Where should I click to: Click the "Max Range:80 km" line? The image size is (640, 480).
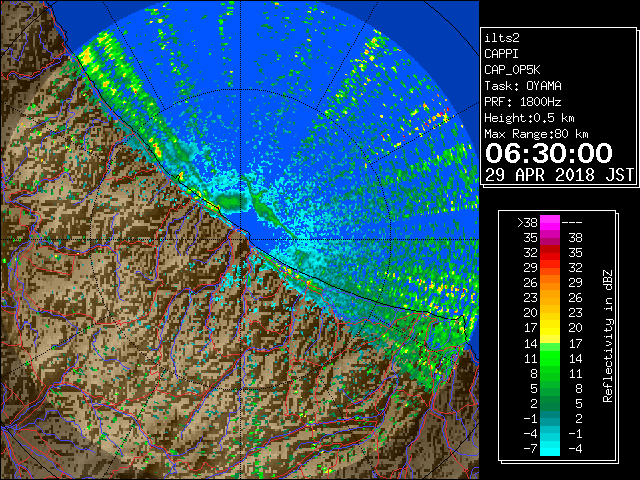coord(536,134)
